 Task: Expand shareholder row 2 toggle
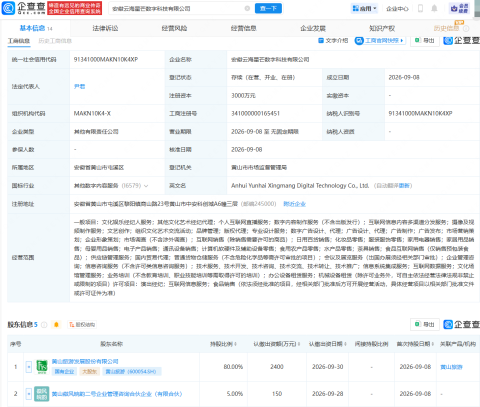29,394
